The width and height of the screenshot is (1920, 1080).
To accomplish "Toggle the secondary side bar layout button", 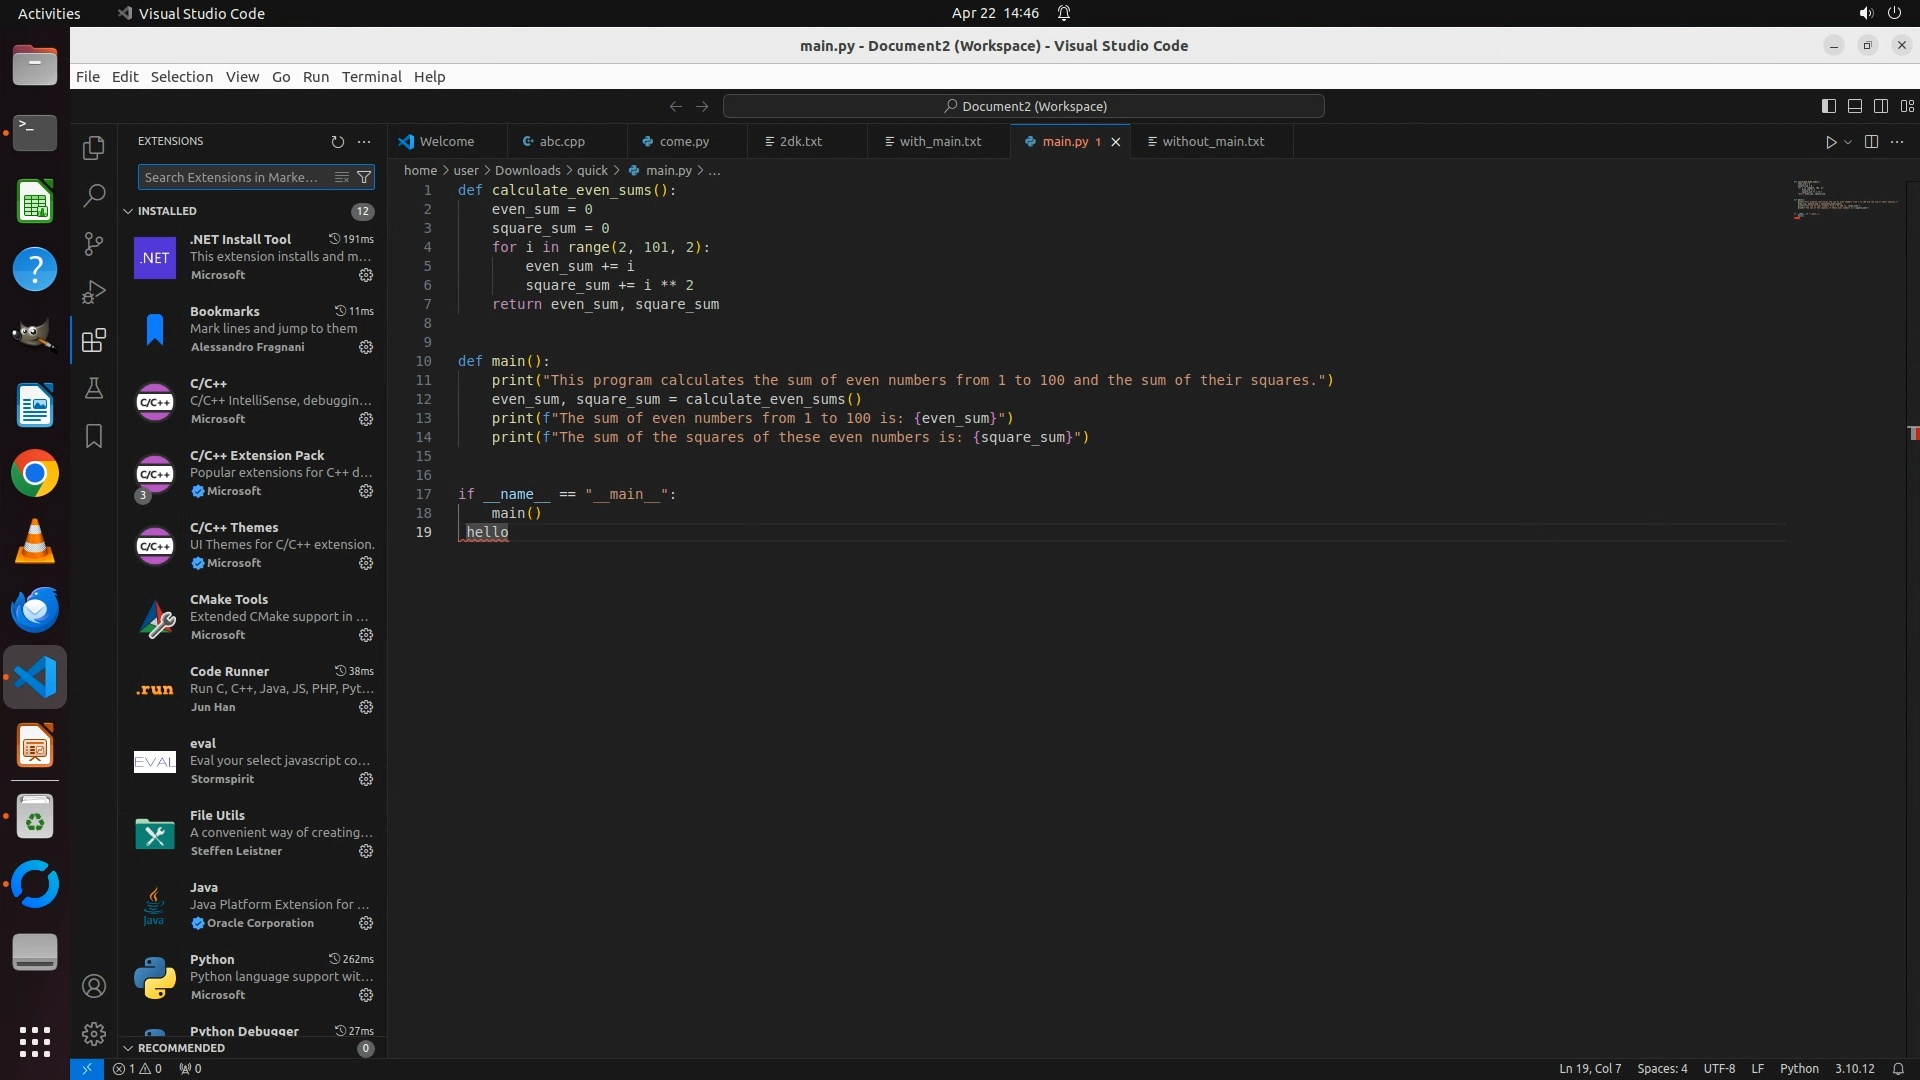I will pyautogui.click(x=1881, y=106).
